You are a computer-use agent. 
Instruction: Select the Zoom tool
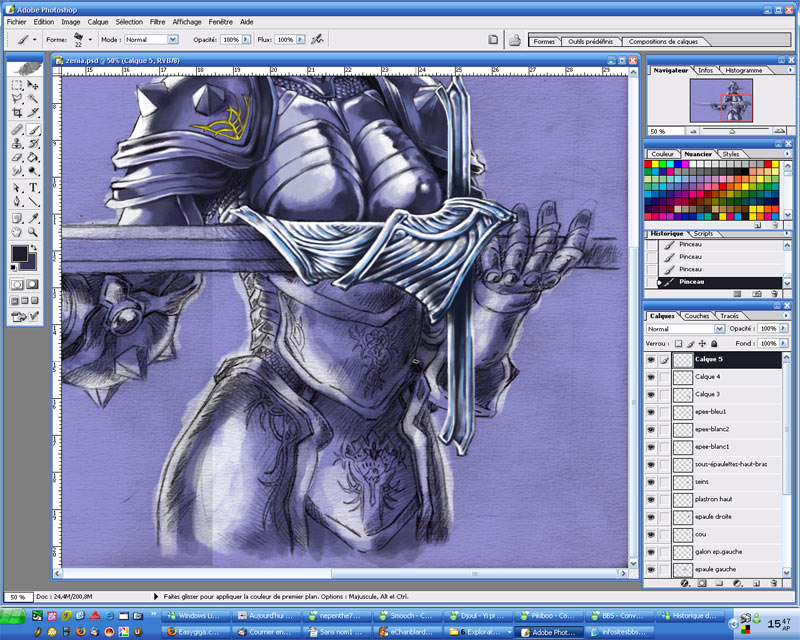pos(33,233)
